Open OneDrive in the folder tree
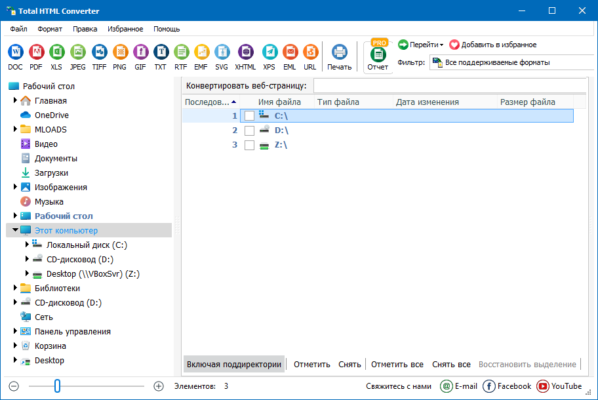Image resolution: width=598 pixels, height=400 pixels. point(51,115)
